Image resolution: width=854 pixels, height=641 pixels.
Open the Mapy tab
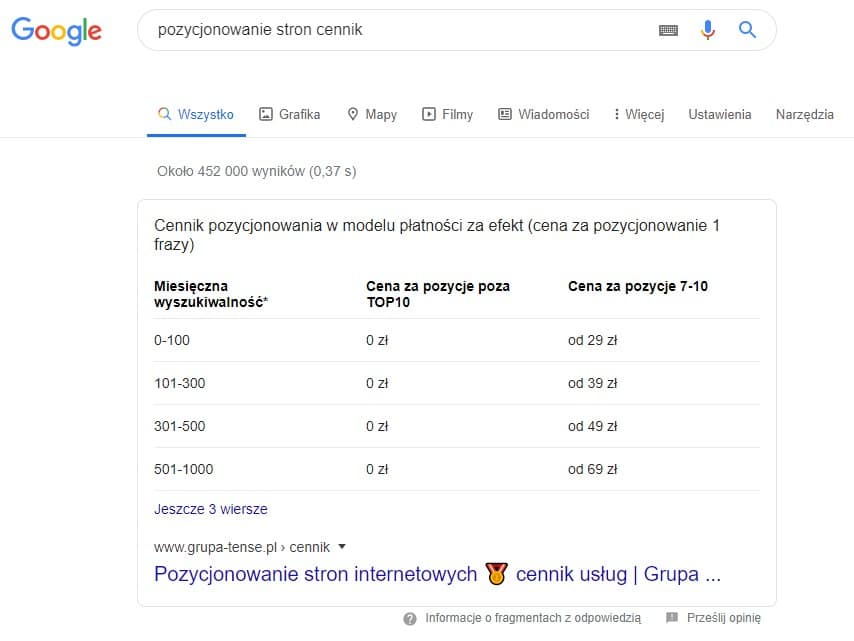pyautogui.click(x=371, y=114)
